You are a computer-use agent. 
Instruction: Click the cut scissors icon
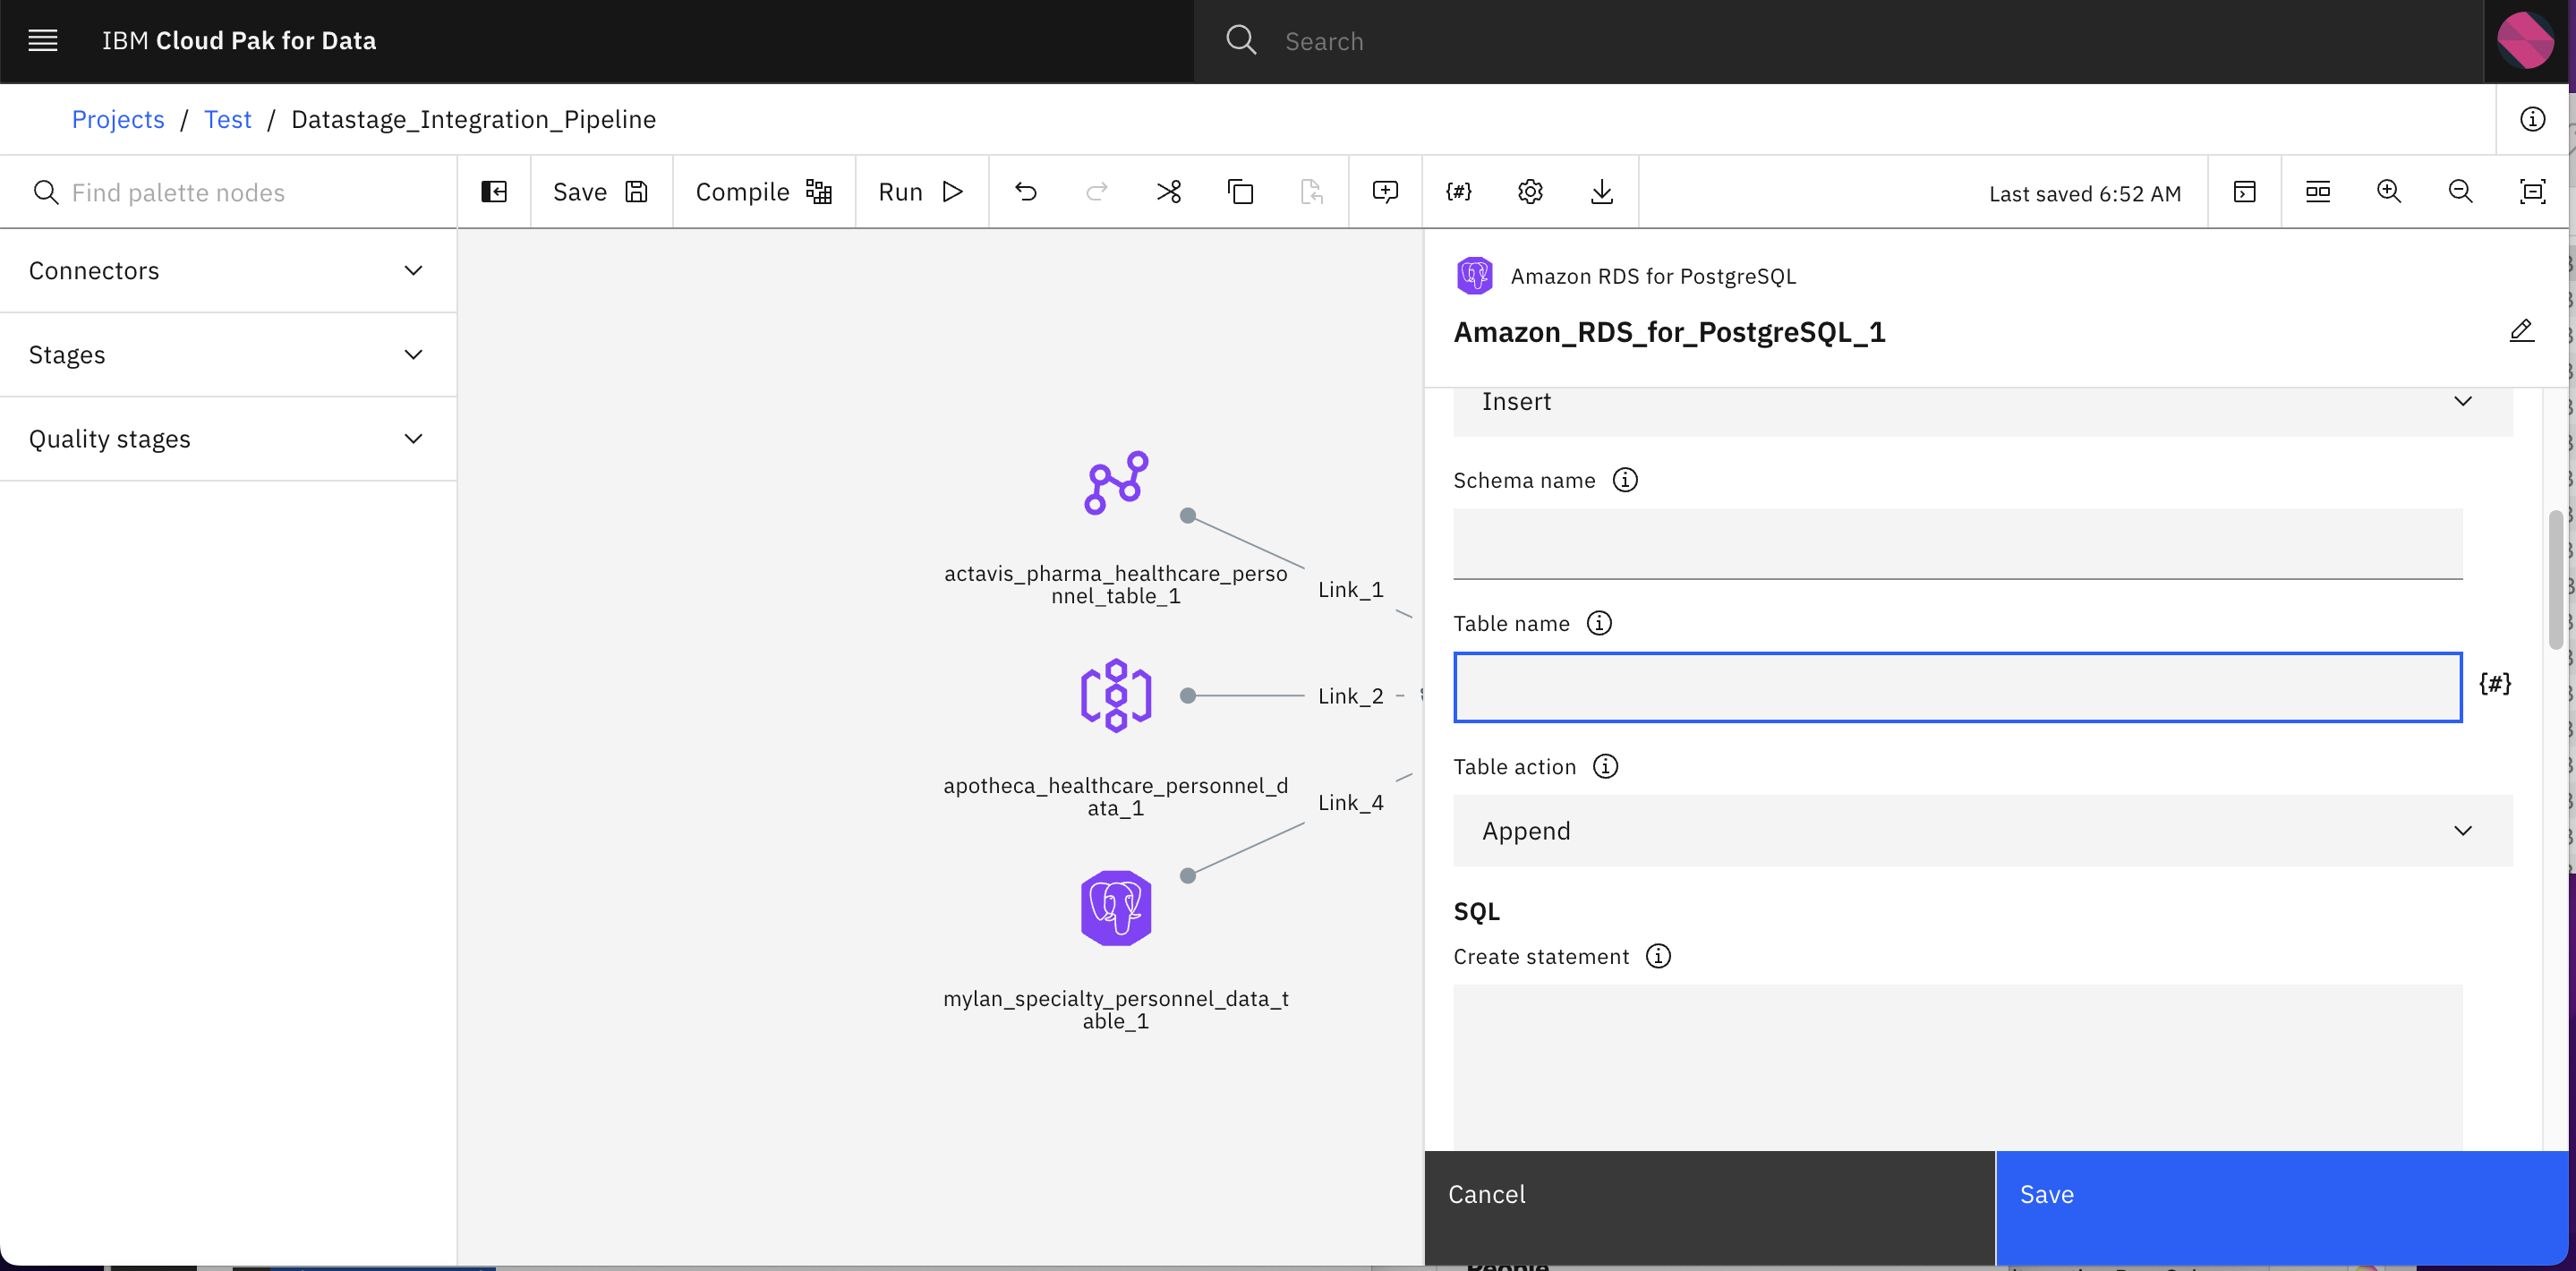coord(1169,192)
